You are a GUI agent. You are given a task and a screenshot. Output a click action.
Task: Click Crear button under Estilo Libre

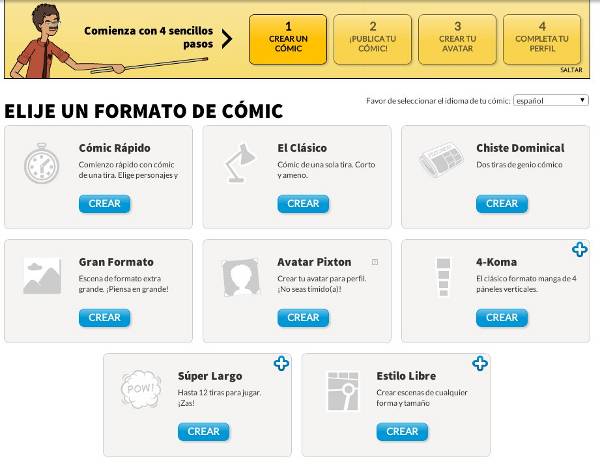click(402, 432)
